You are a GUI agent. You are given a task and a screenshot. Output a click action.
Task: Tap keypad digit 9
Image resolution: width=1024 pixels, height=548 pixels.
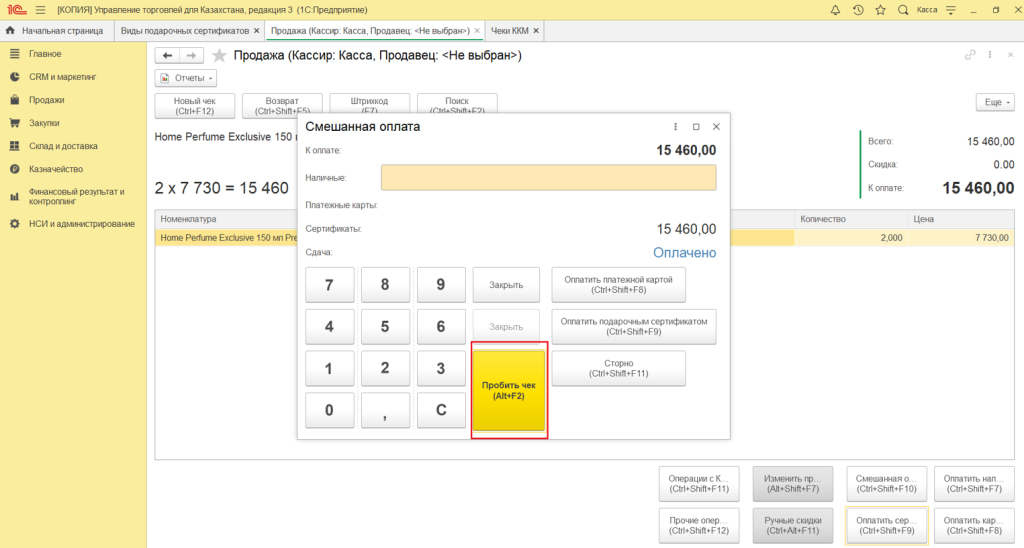coord(441,285)
